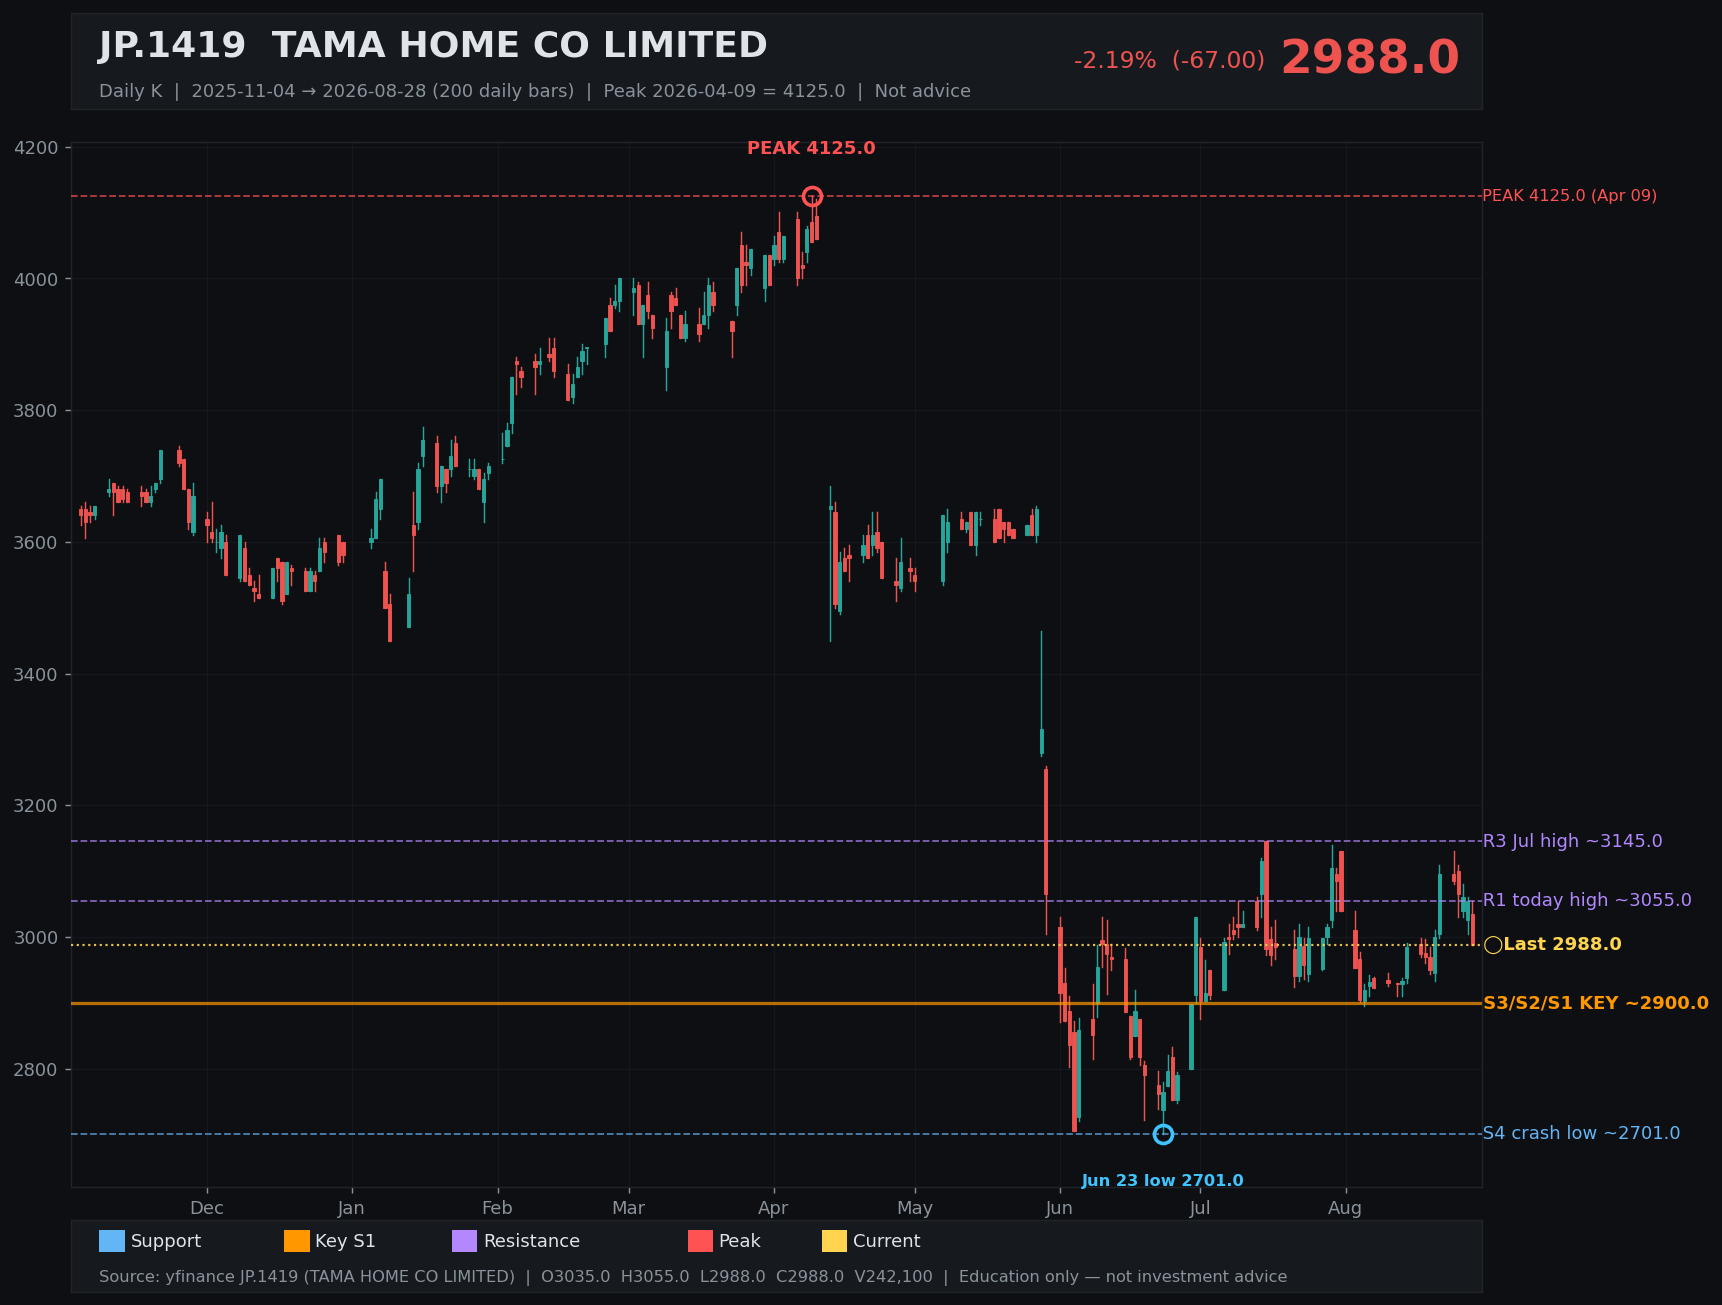Screen dimensions: 1722x1305
Task: Select the "Key S1" legend text
Action: pyautogui.click(x=345, y=1241)
